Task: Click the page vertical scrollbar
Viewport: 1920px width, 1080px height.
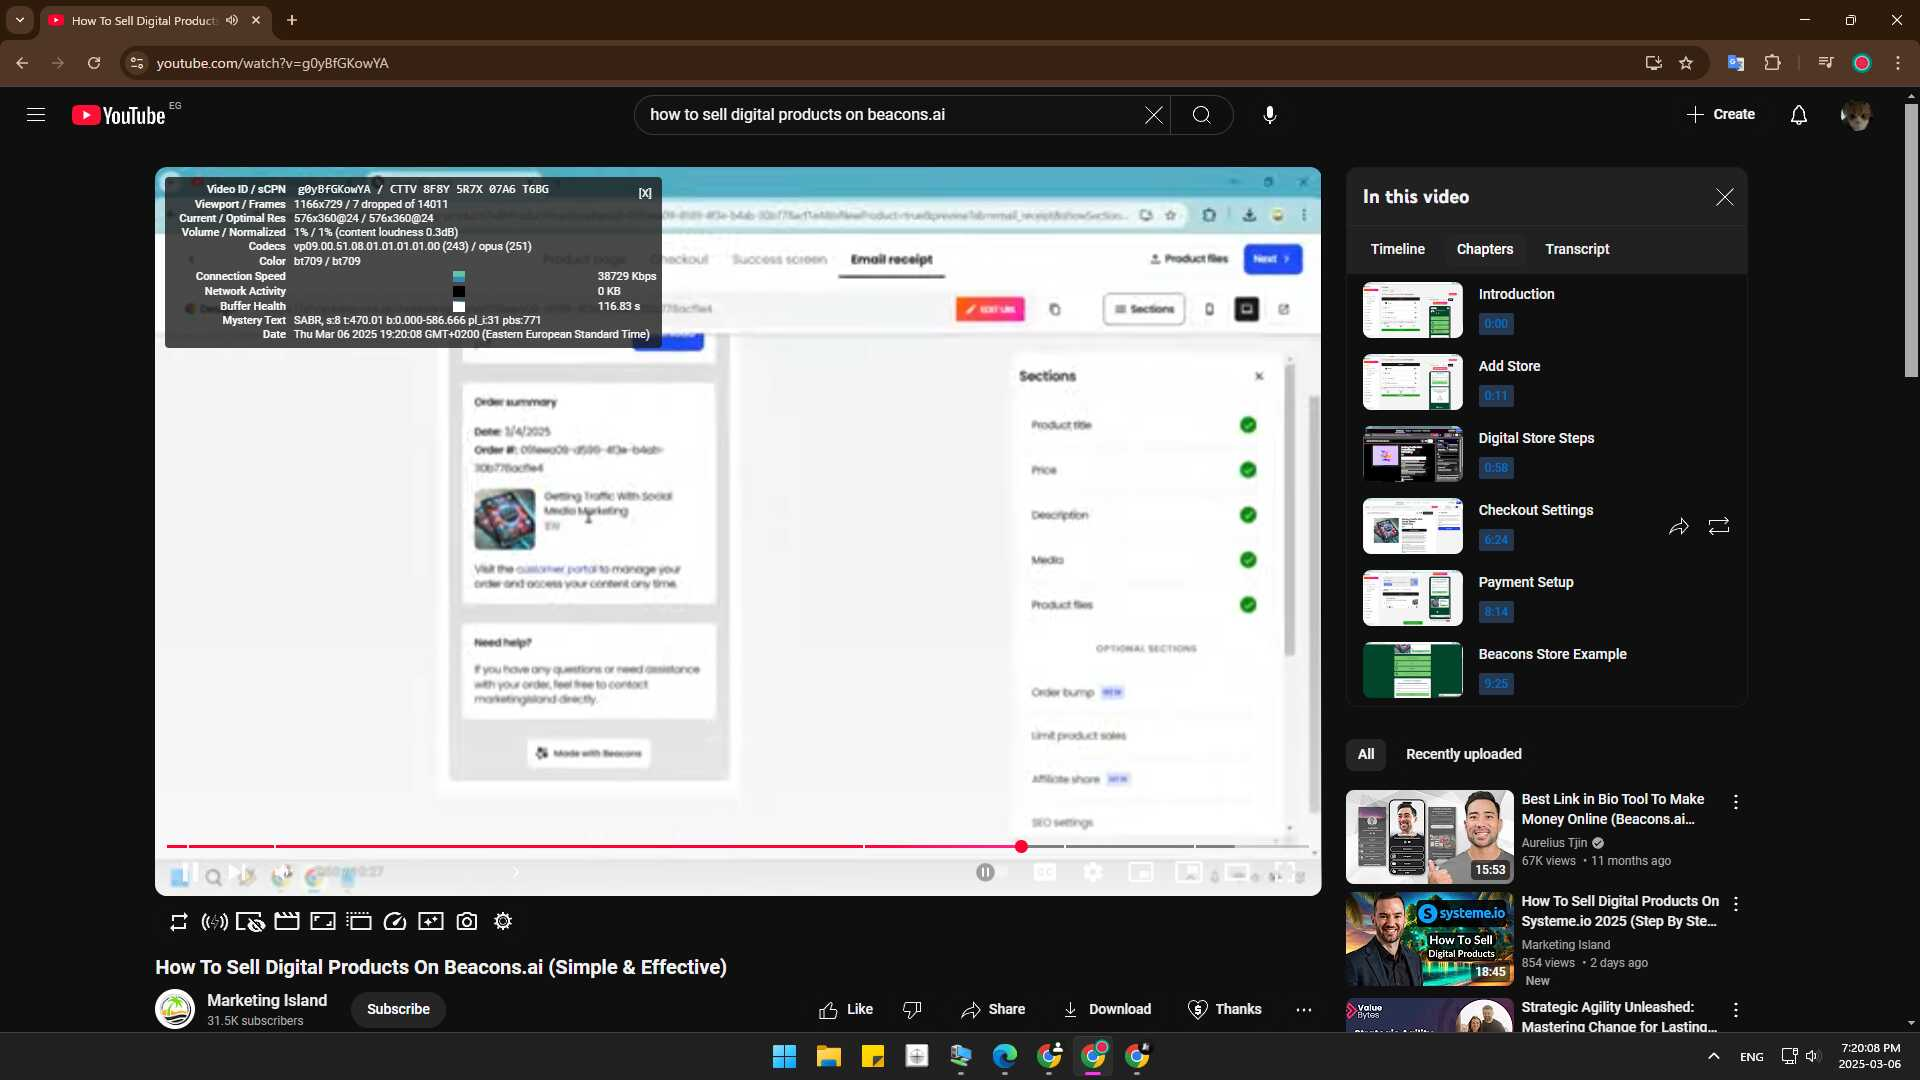Action: pyautogui.click(x=1911, y=240)
